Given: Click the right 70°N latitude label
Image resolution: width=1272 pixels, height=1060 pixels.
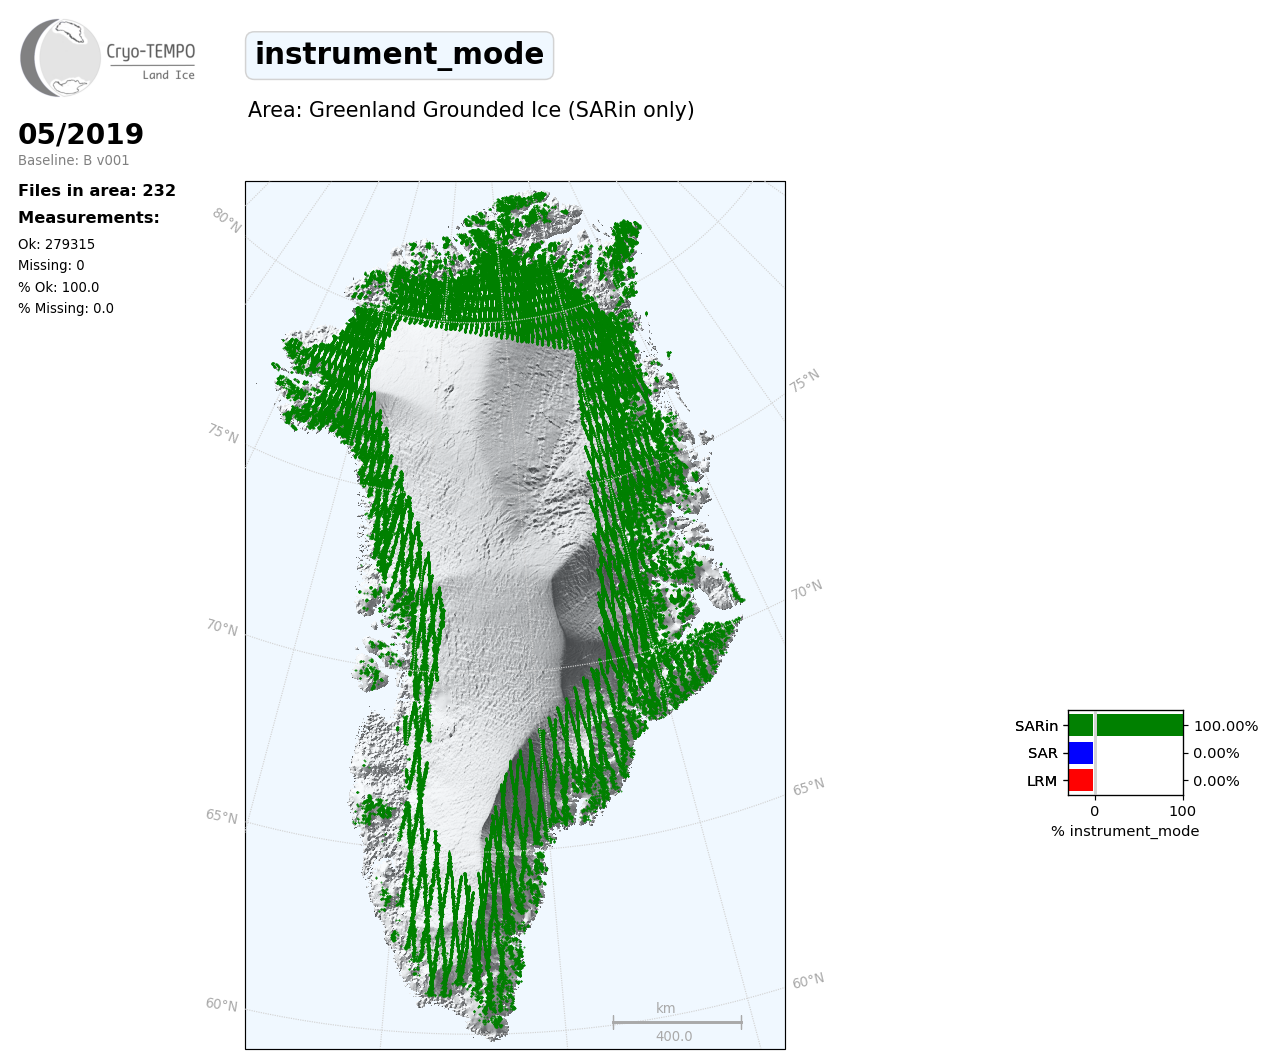Looking at the screenshot, I should tap(806, 590).
